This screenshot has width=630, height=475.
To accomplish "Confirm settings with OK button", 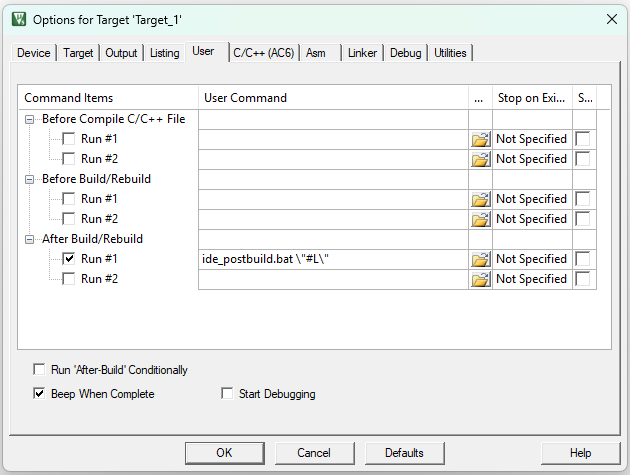I will click(225, 453).
